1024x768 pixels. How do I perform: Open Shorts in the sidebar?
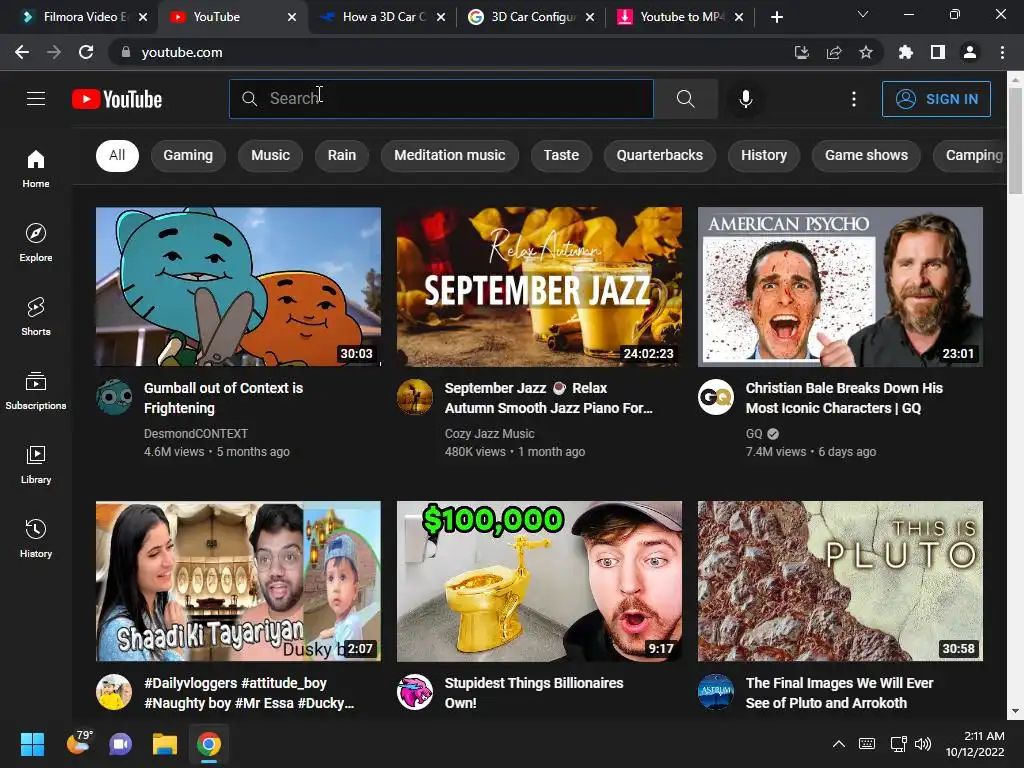click(x=36, y=316)
